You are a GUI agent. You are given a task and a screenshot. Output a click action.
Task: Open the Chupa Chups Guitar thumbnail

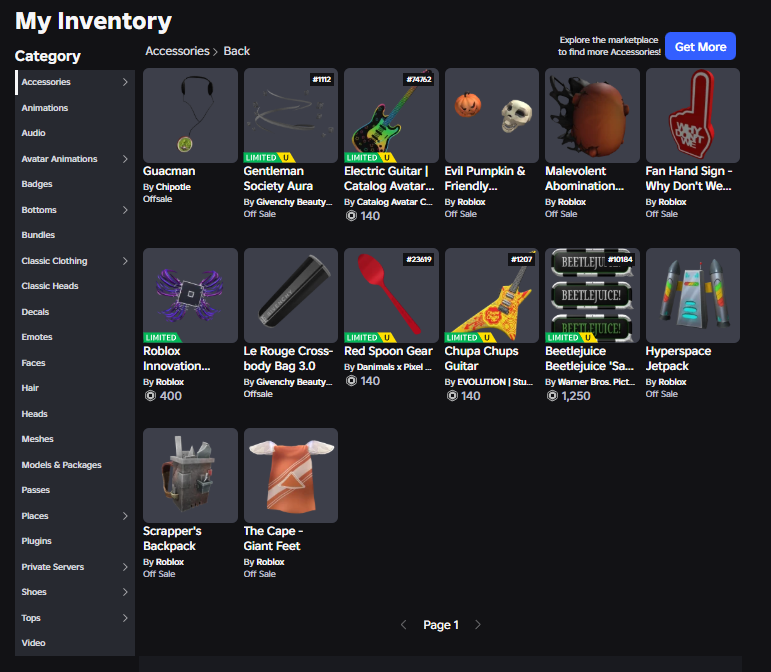pyautogui.click(x=492, y=295)
